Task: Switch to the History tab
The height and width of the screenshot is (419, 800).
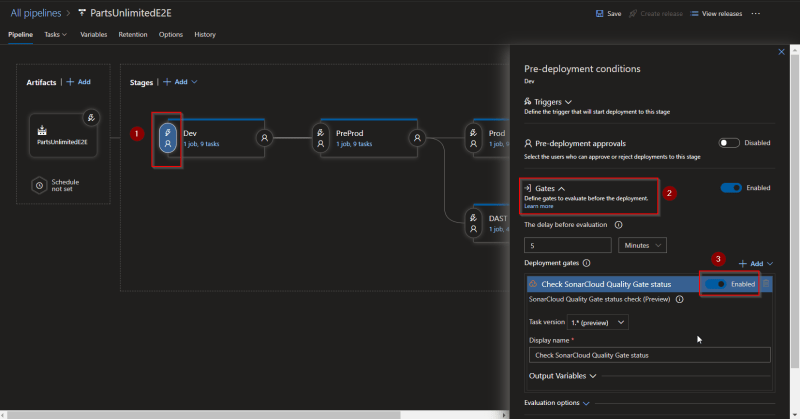Action: tap(205, 34)
